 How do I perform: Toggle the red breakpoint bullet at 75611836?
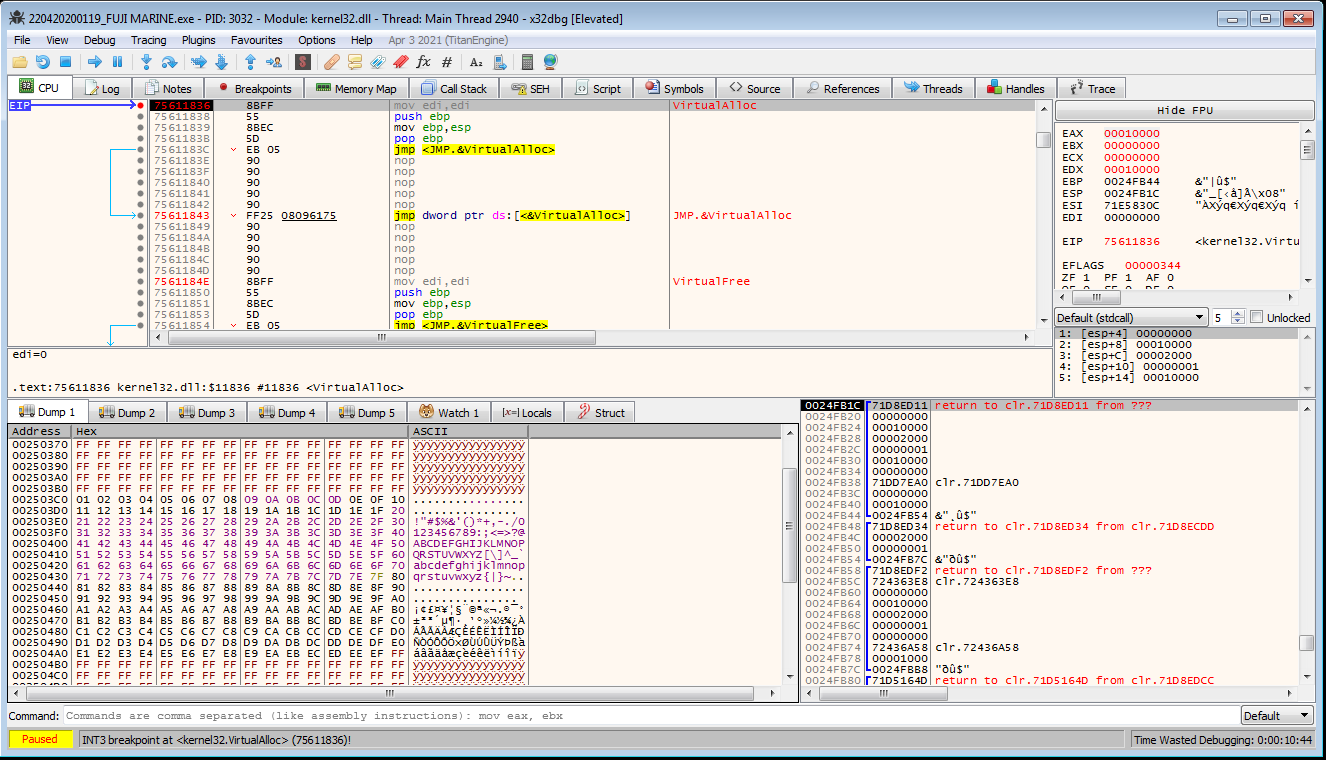point(141,105)
